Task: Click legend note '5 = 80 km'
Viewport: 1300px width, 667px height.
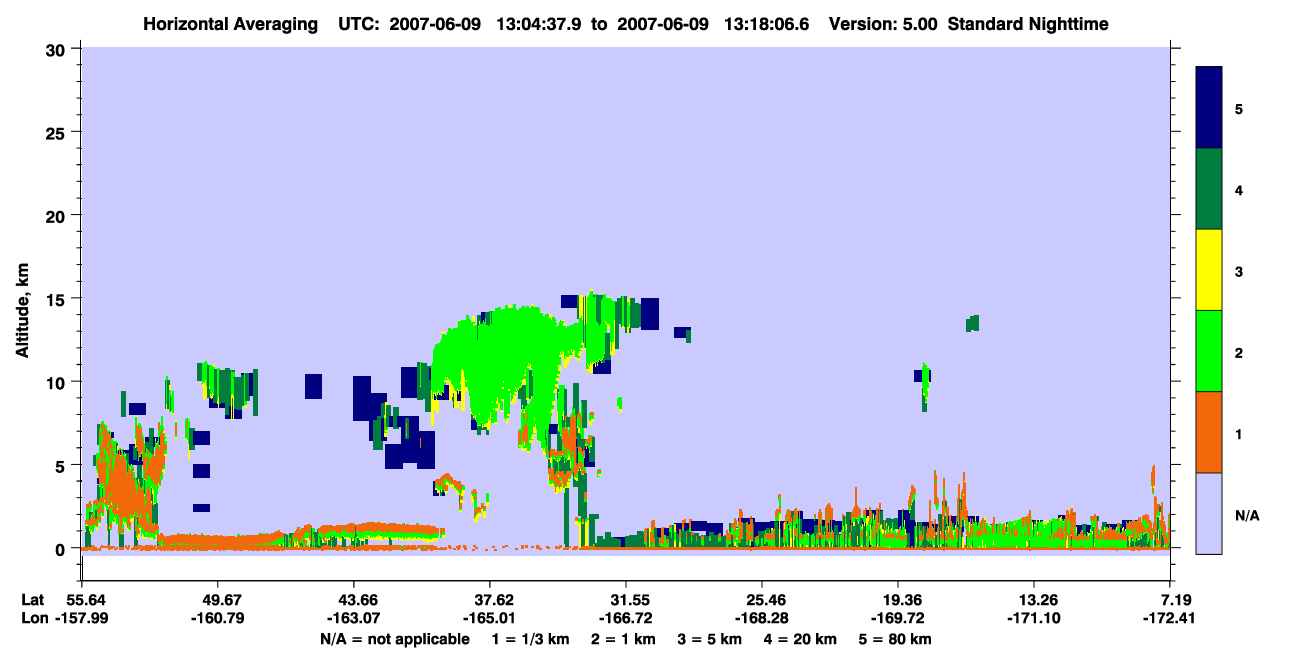Action: (x=897, y=639)
